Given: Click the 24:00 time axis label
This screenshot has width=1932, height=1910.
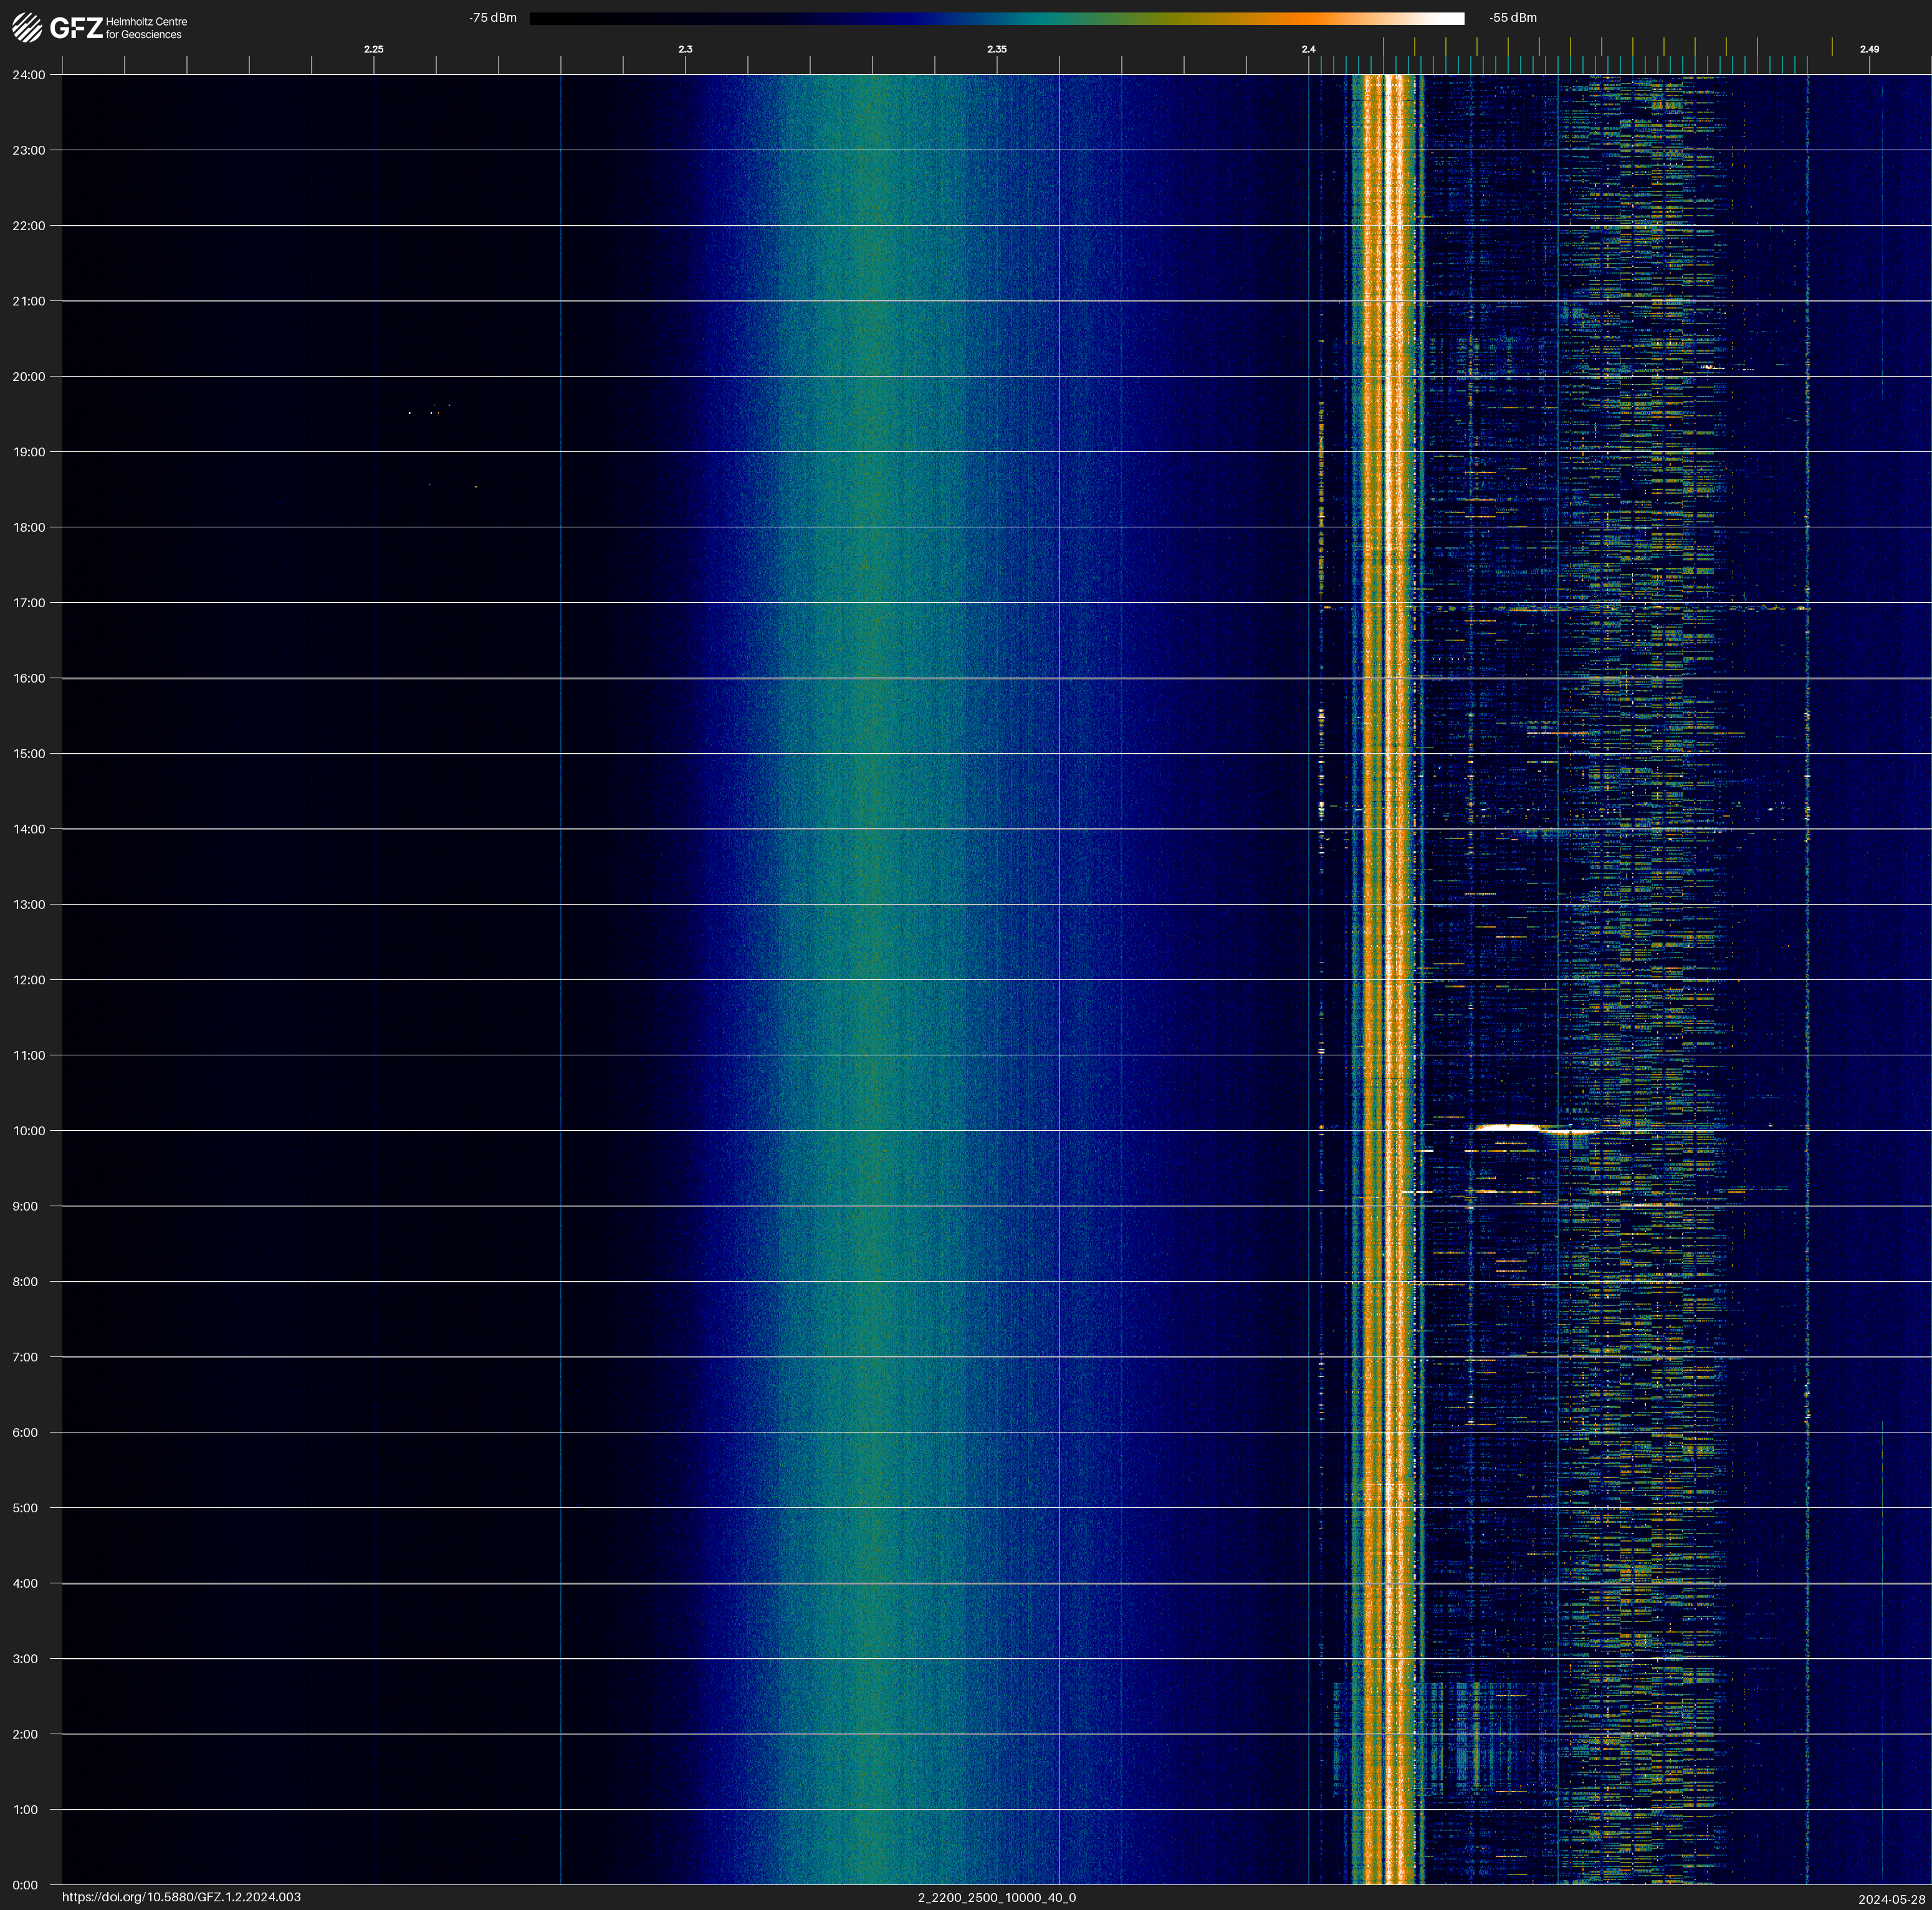Looking at the screenshot, I should click(29, 75).
